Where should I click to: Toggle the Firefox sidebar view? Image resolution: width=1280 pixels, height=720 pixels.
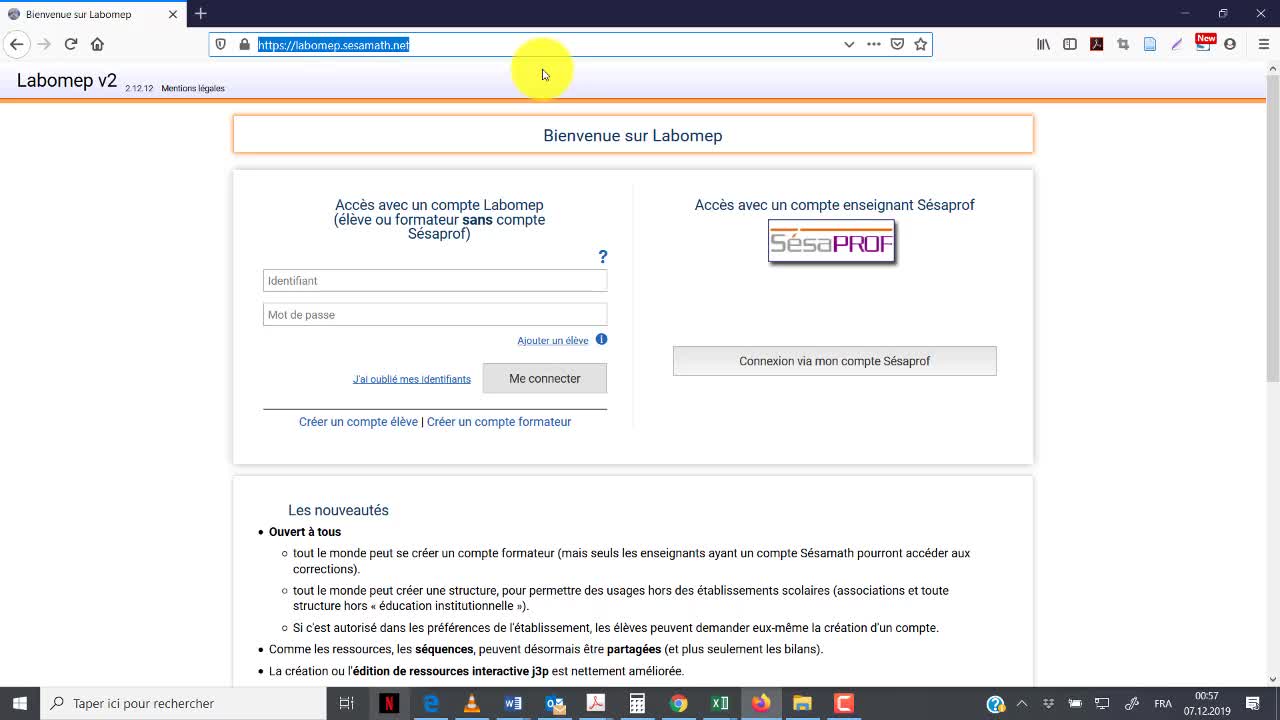click(1070, 44)
